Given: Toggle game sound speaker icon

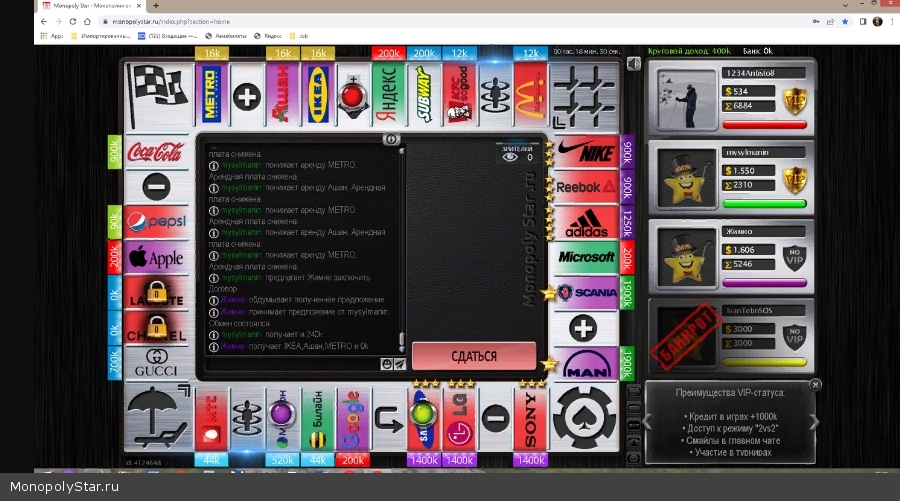Looking at the screenshot, I should (634, 64).
